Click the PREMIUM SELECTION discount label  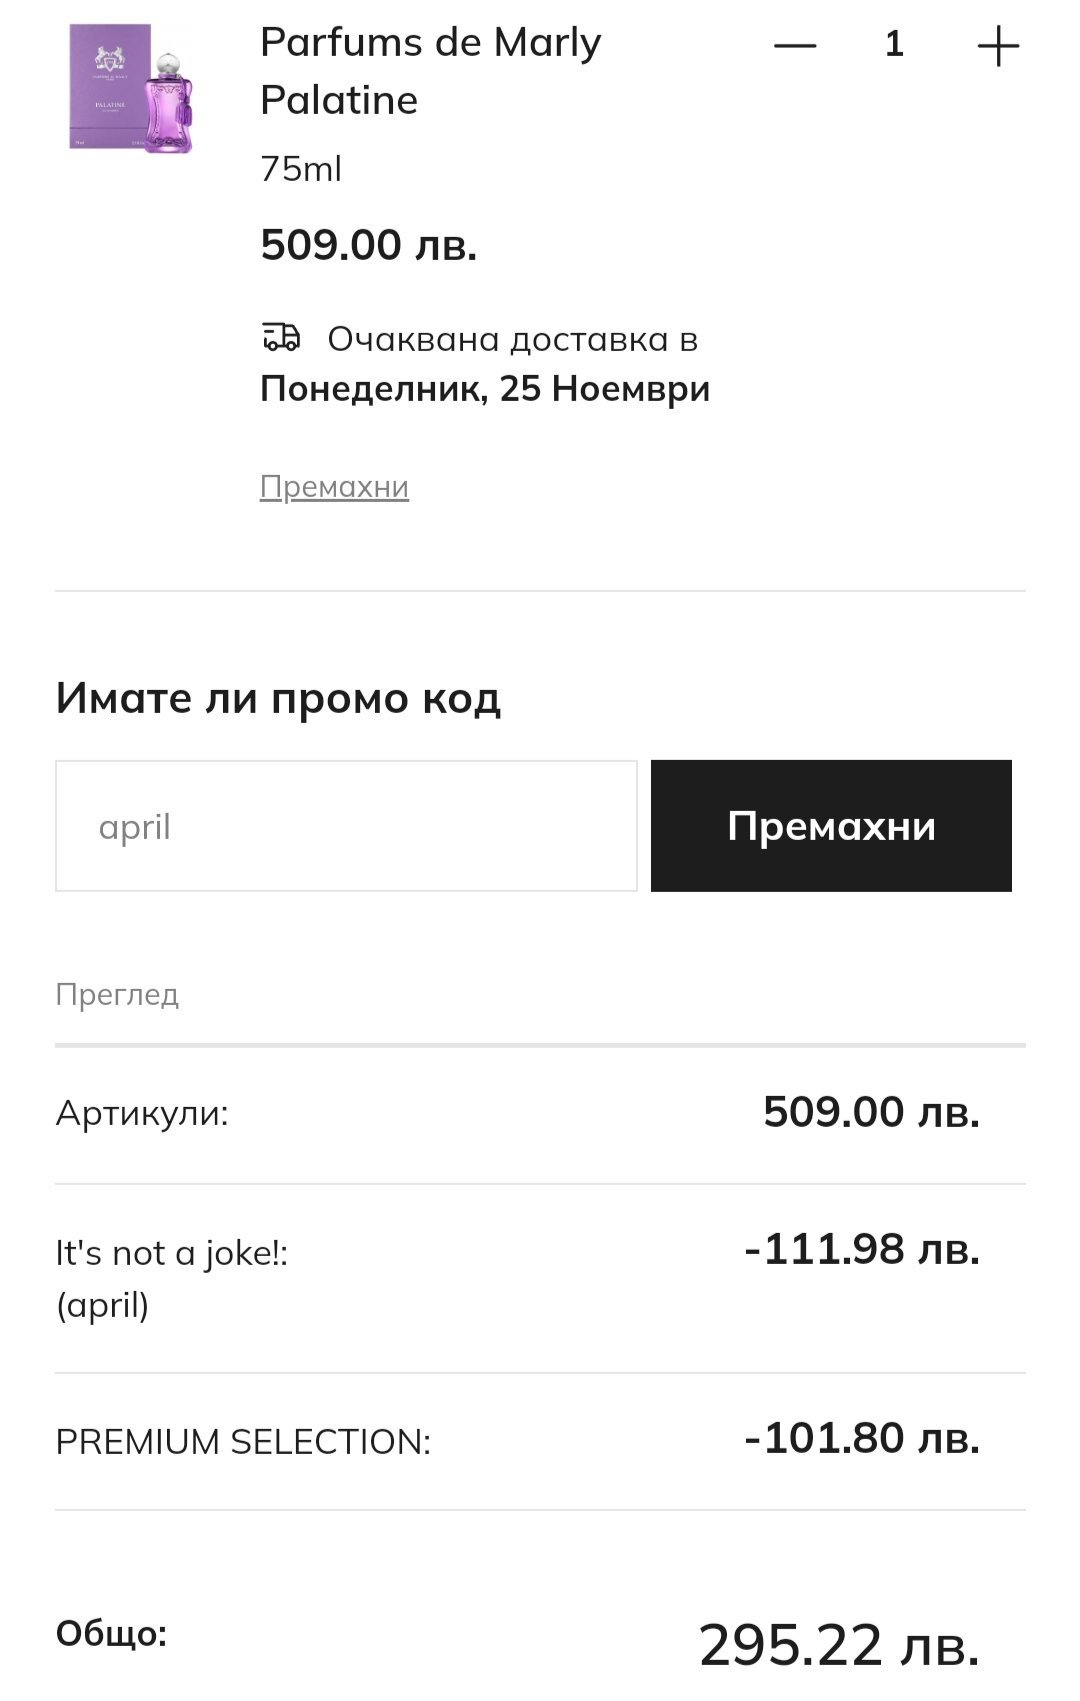[243, 1442]
